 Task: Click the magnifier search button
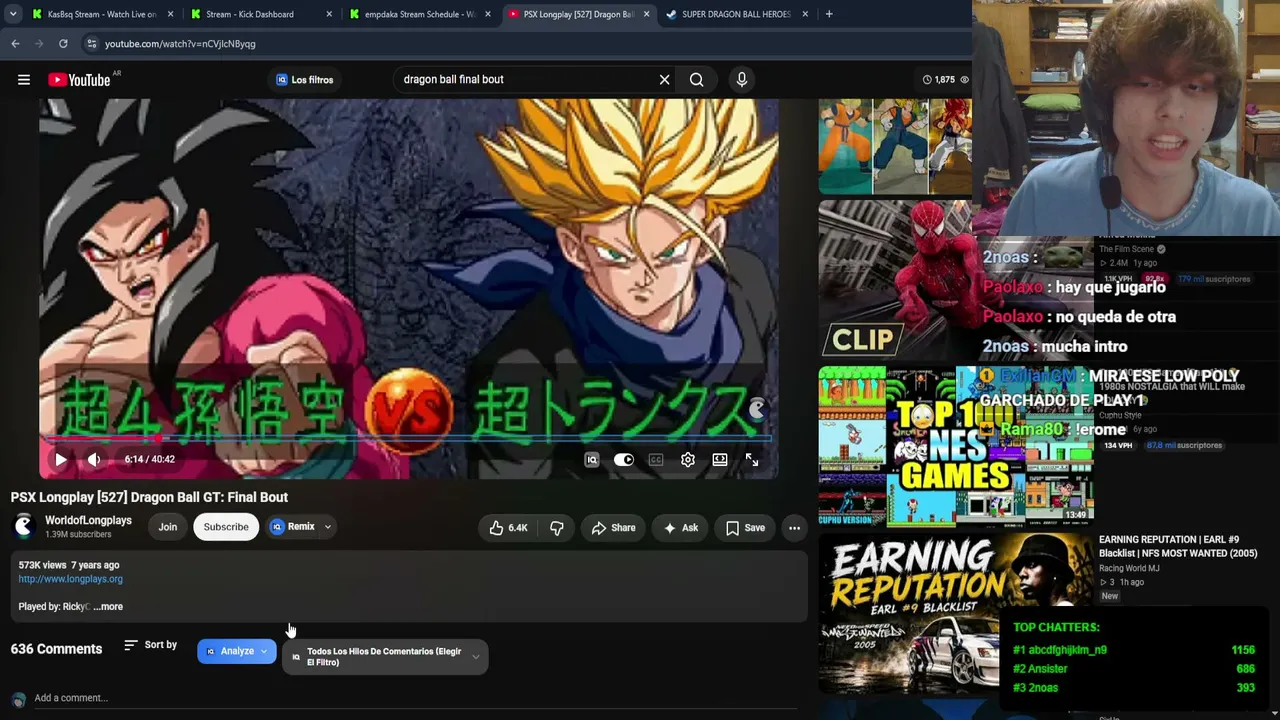(696, 80)
